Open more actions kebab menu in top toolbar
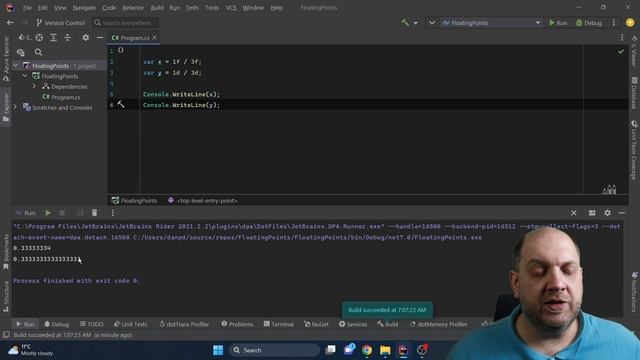 (613, 23)
